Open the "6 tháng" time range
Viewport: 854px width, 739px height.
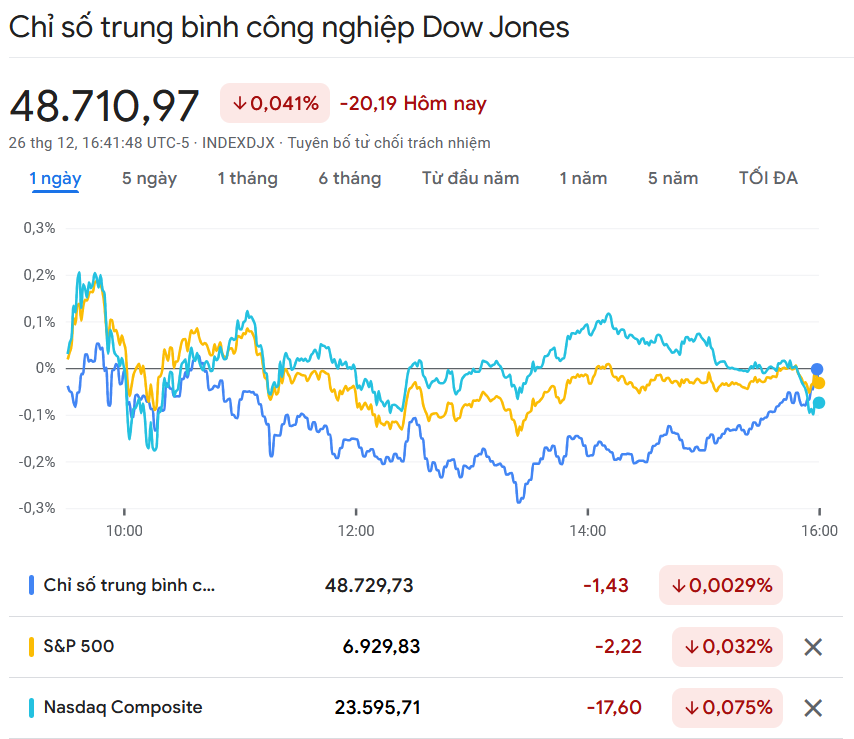pyautogui.click(x=350, y=179)
